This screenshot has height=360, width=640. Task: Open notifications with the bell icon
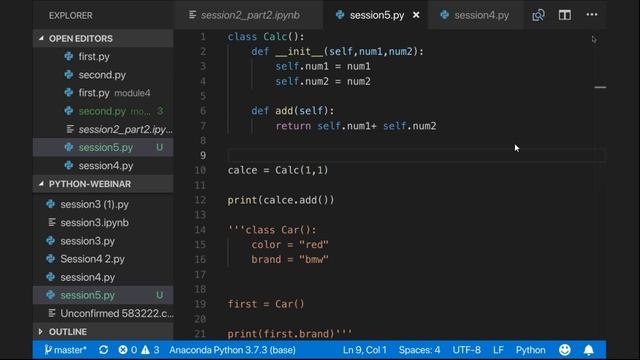coord(589,350)
